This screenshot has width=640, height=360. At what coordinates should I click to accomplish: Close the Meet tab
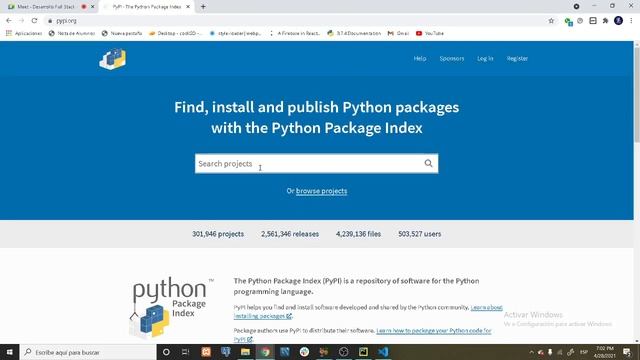(93, 7)
